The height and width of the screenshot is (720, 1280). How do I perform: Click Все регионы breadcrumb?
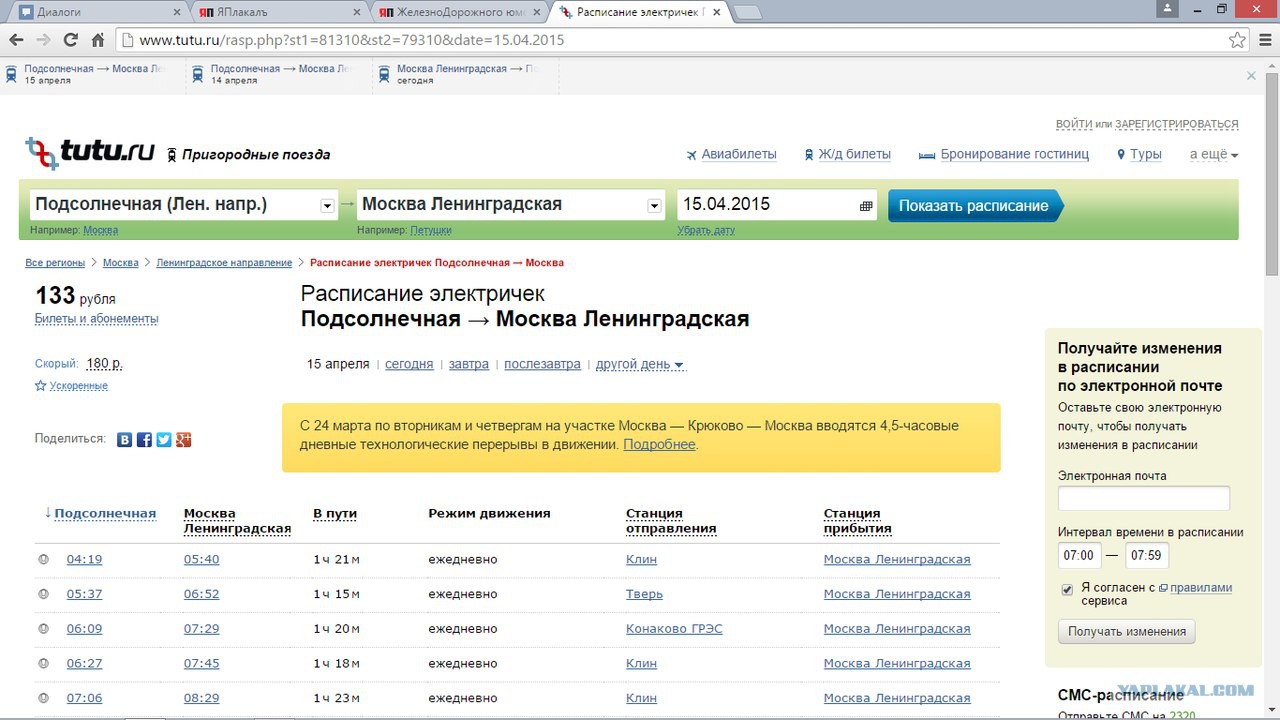55,263
